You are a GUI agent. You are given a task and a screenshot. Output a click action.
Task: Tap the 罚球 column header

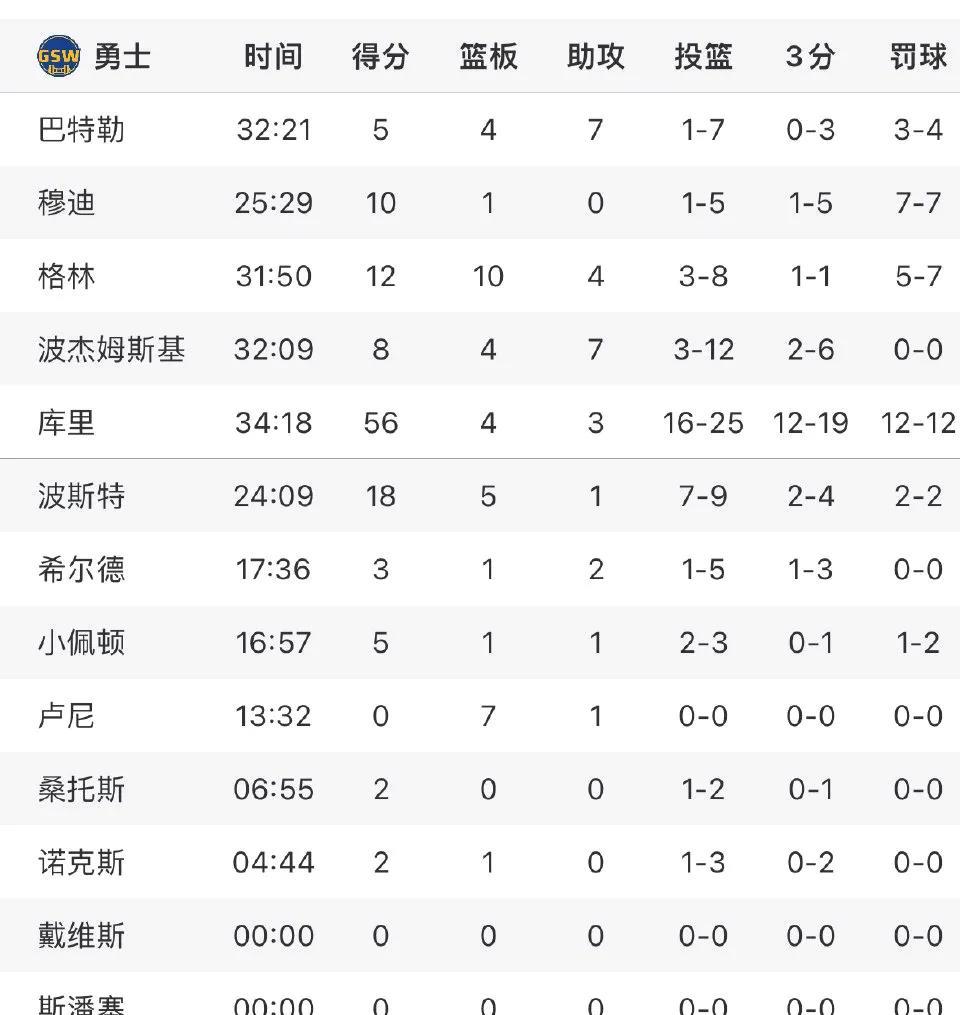(918, 56)
